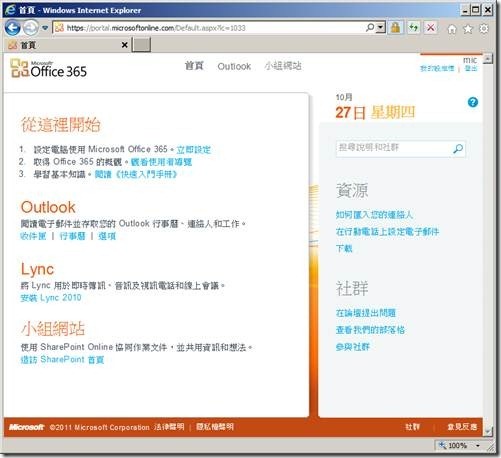Click the browser Forward button
501x458 pixels.
(31, 28)
